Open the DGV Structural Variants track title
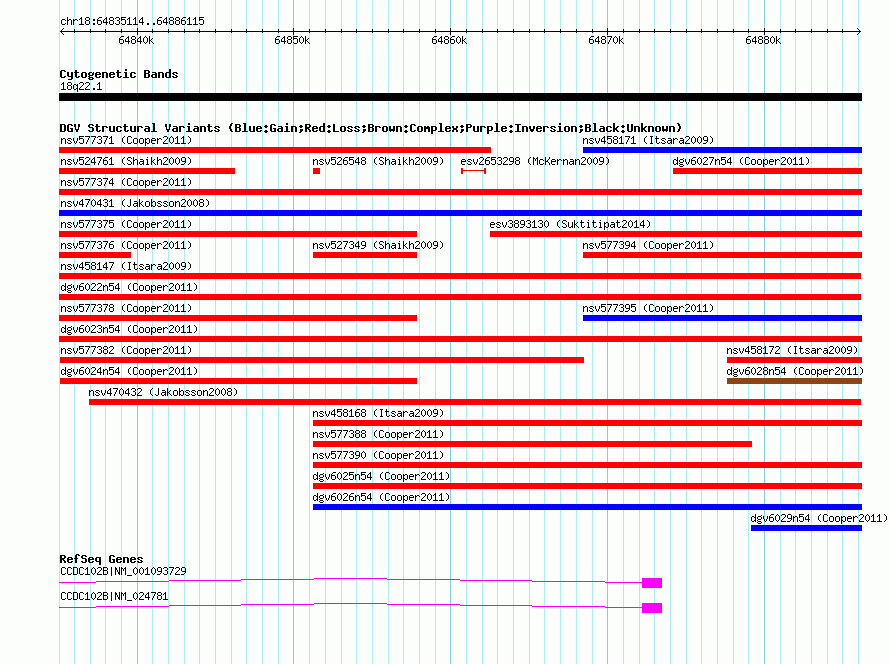The image size is (890, 664). [371, 128]
